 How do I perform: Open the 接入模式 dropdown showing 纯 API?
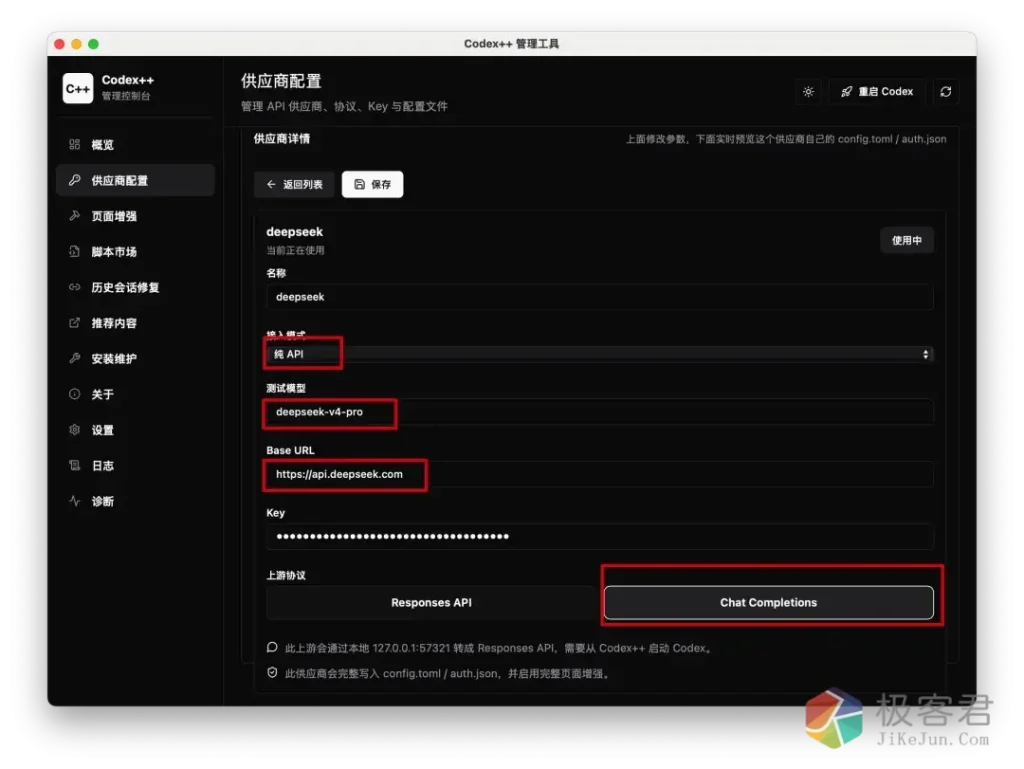click(600, 354)
